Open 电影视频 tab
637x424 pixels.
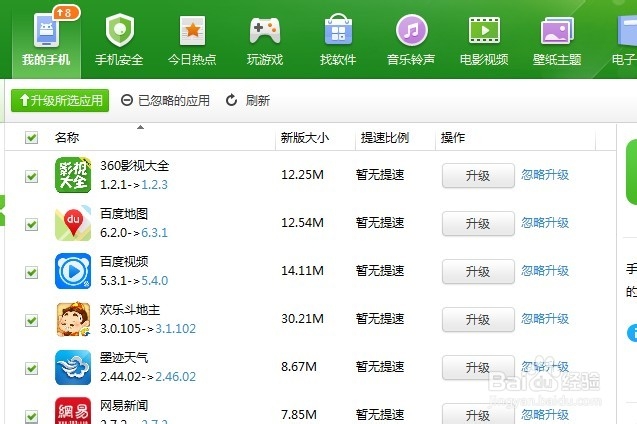(484, 39)
